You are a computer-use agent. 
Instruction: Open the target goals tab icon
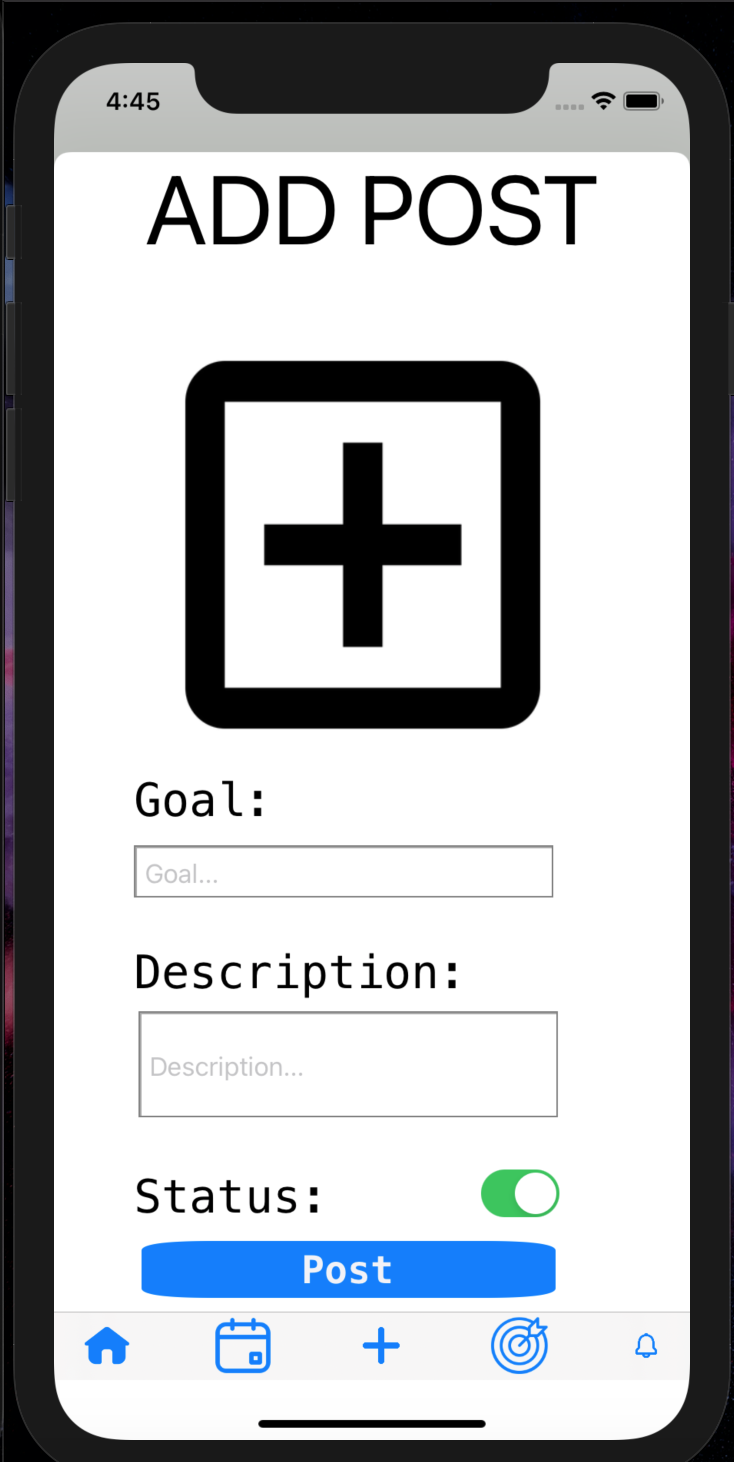tap(520, 1345)
